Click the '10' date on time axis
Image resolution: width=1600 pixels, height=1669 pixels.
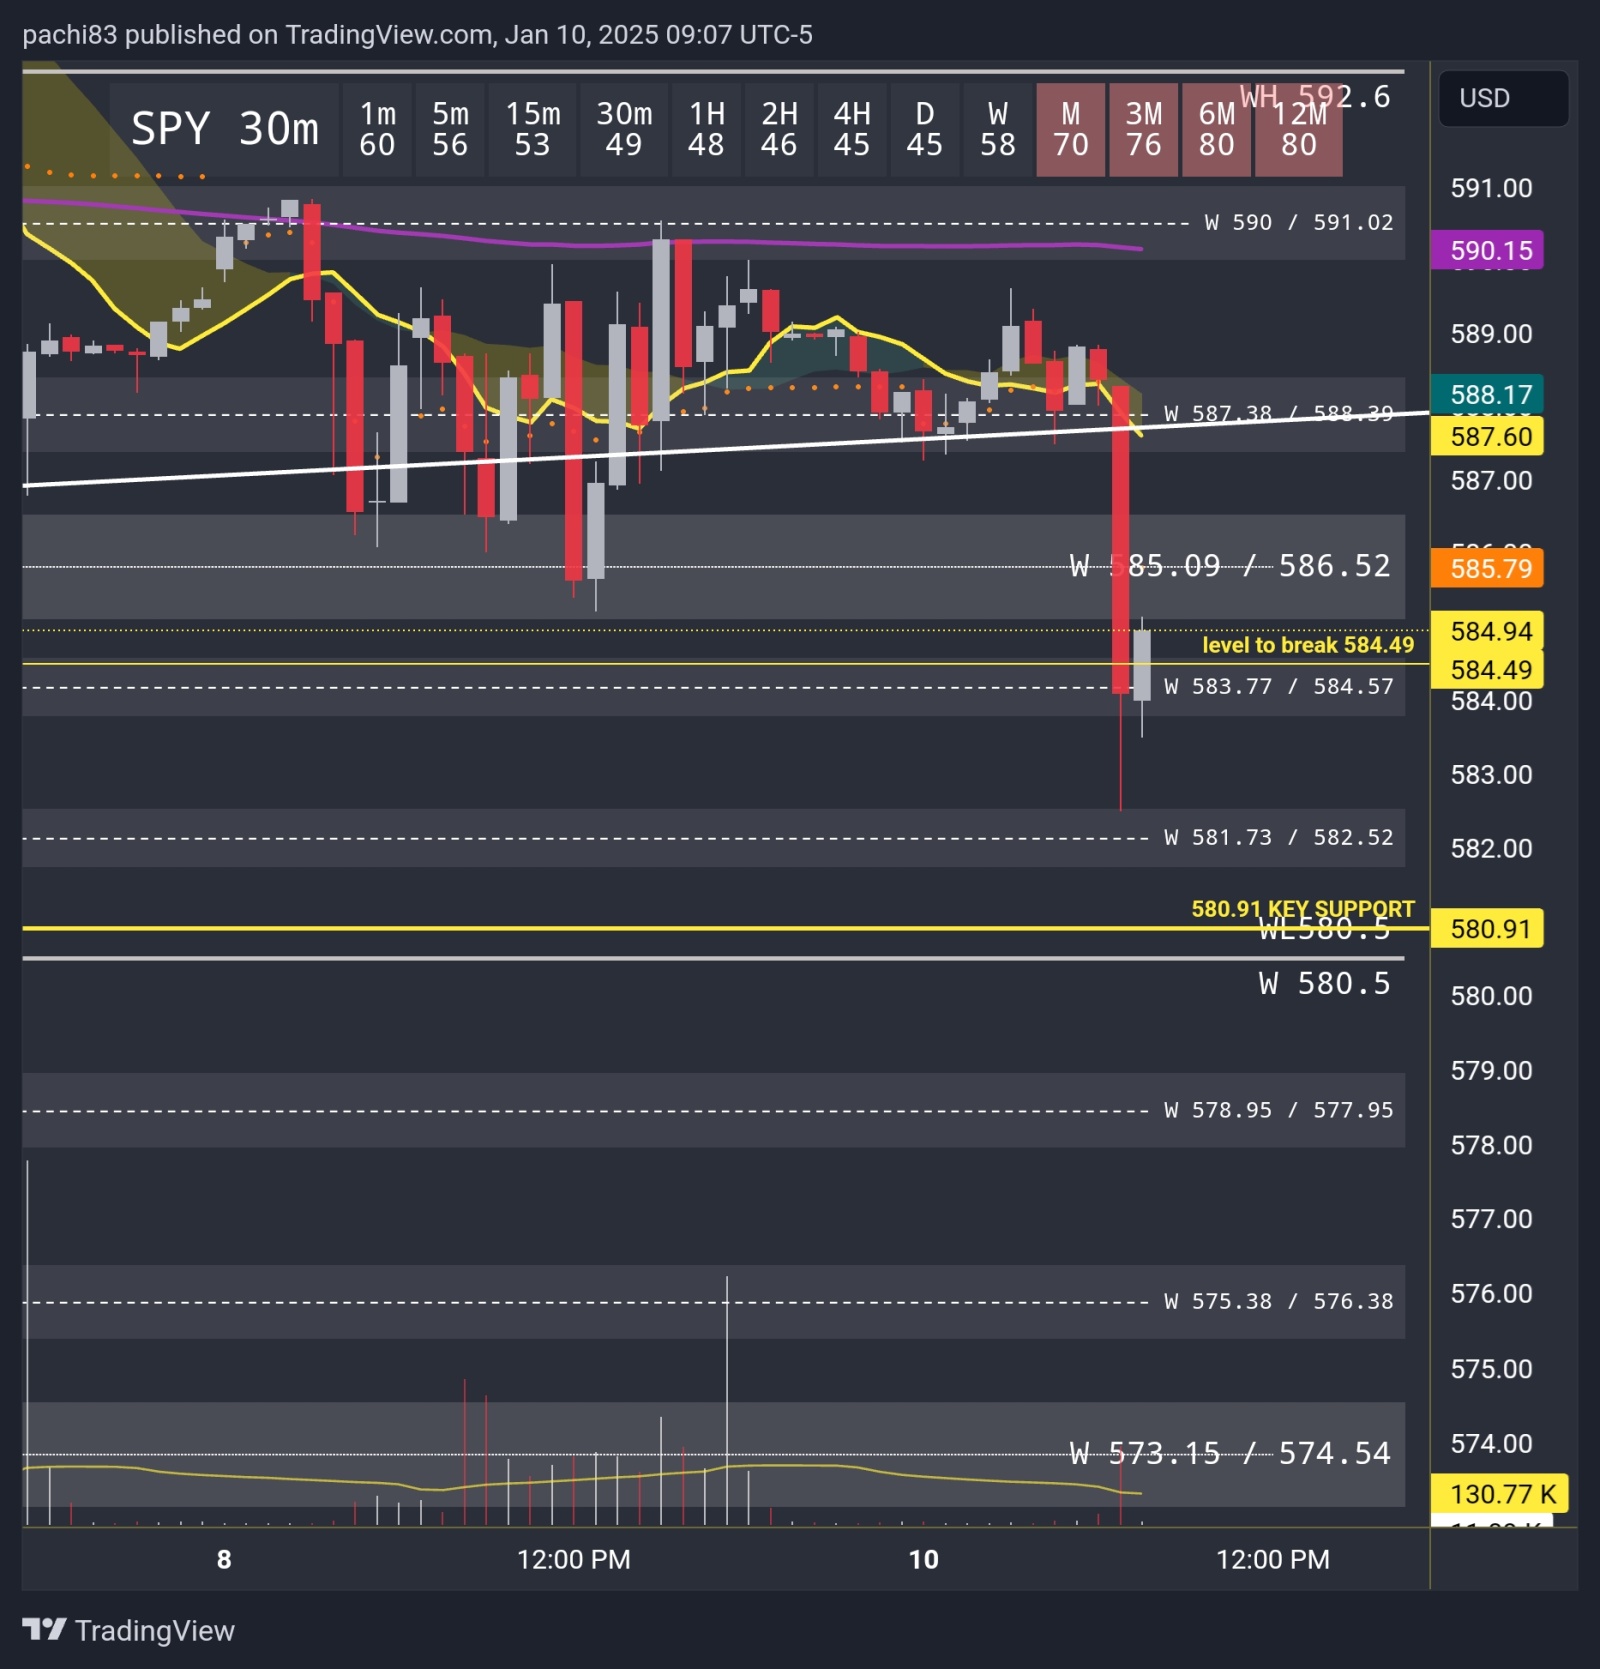click(924, 1559)
